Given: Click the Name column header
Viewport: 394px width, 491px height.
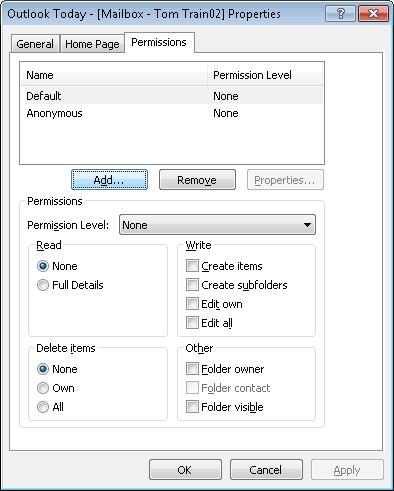Looking at the screenshot, I should tap(114, 75).
